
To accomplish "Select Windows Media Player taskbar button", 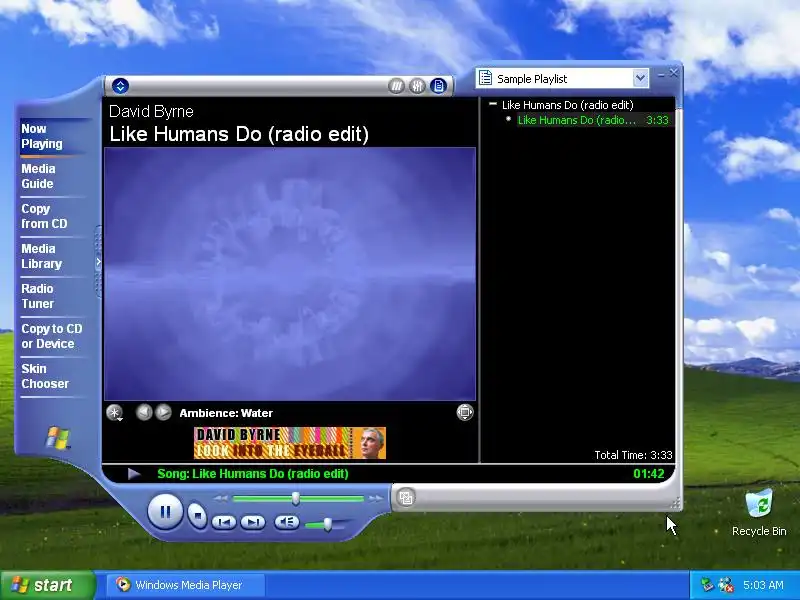I will [186, 585].
